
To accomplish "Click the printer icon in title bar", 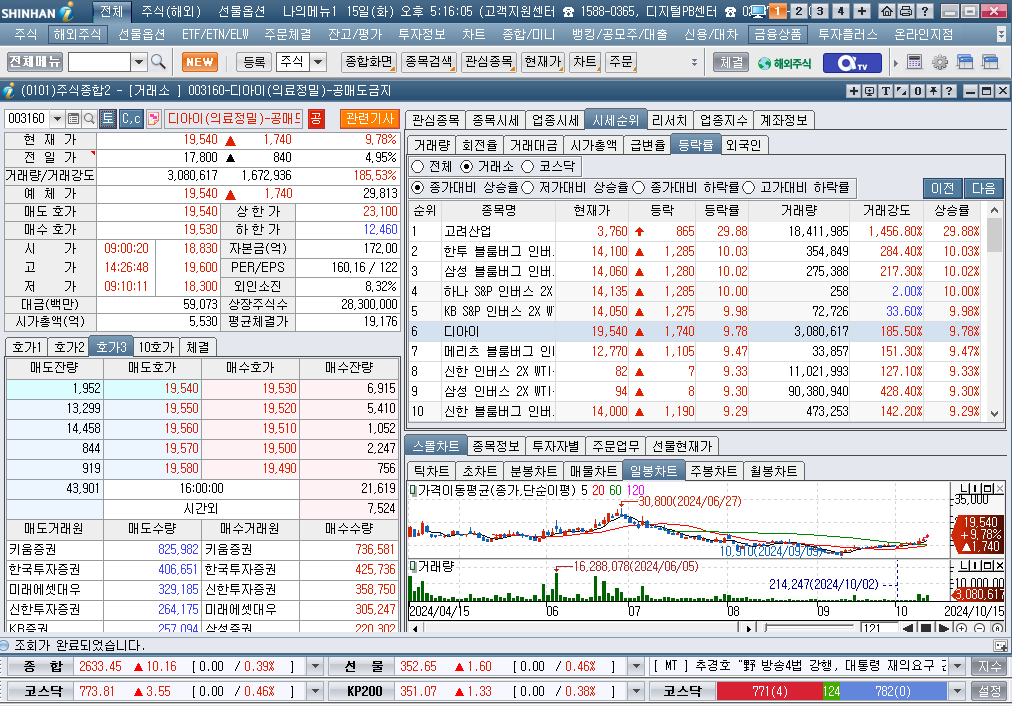I will point(906,11).
